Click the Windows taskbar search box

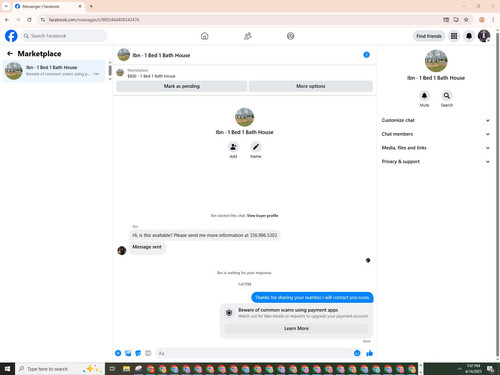click(60, 369)
